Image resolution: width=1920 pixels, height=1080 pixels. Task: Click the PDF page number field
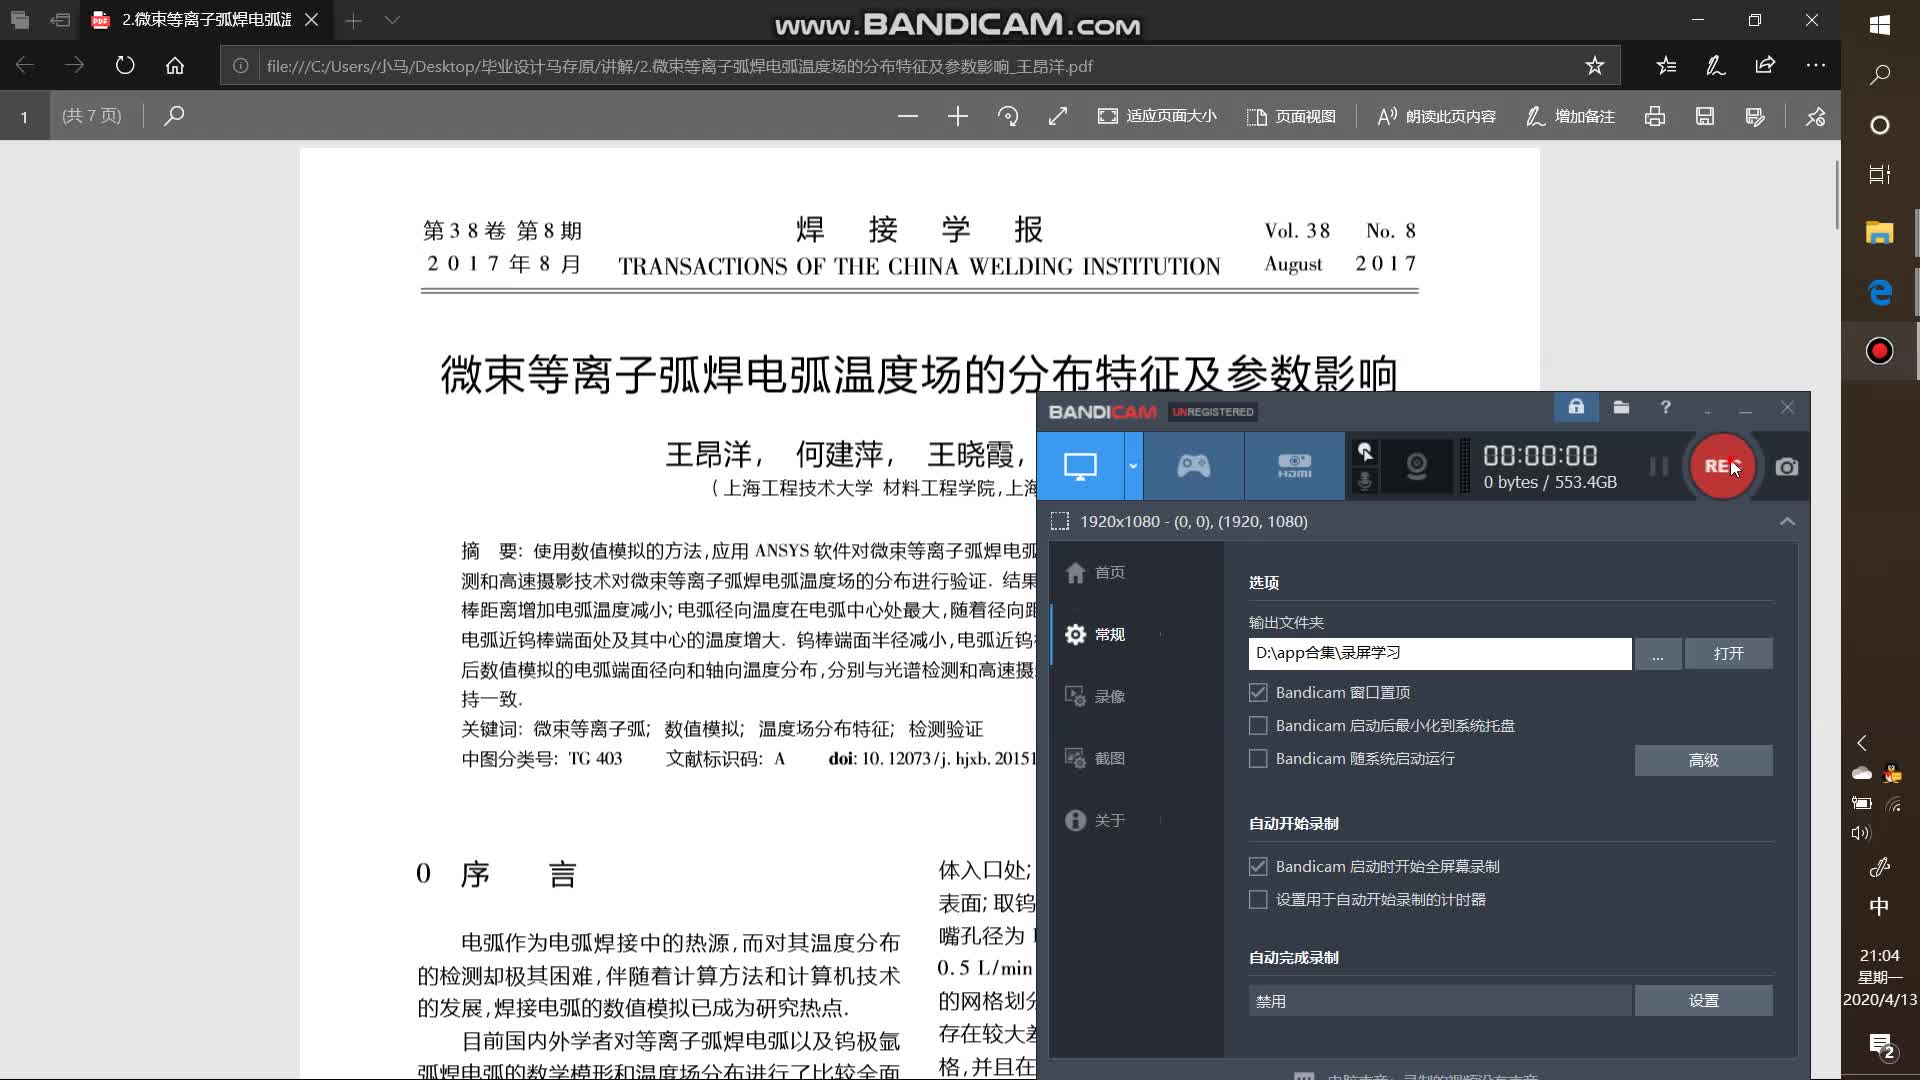point(24,116)
